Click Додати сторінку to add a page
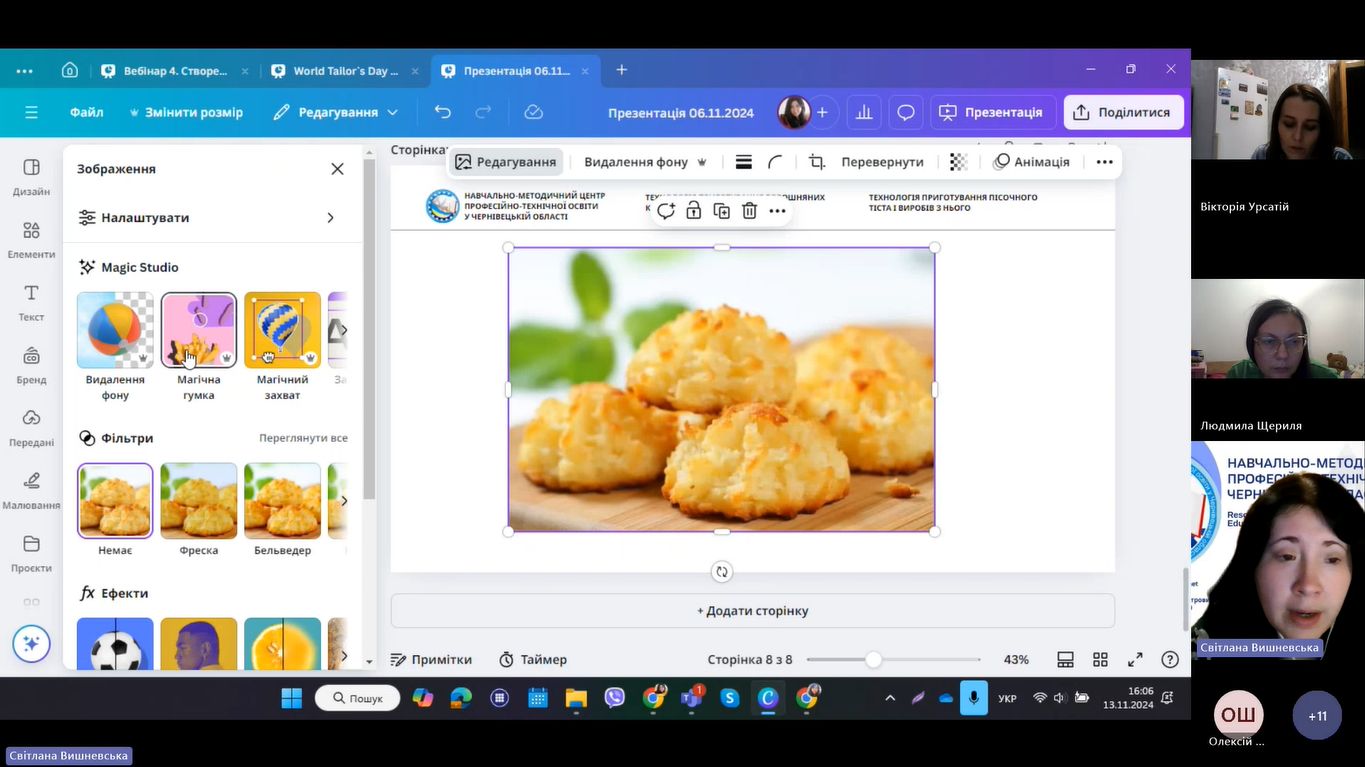This screenshot has height=767, width=1365. pos(752,611)
